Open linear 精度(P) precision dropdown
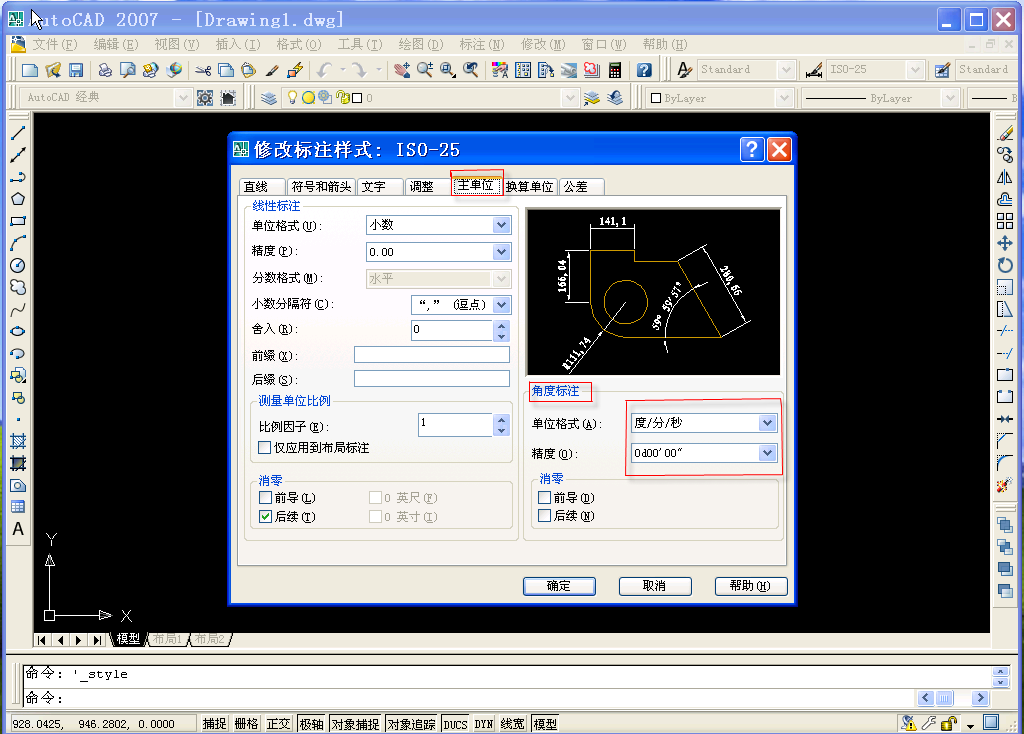This screenshot has height=734, width=1024. click(x=501, y=252)
